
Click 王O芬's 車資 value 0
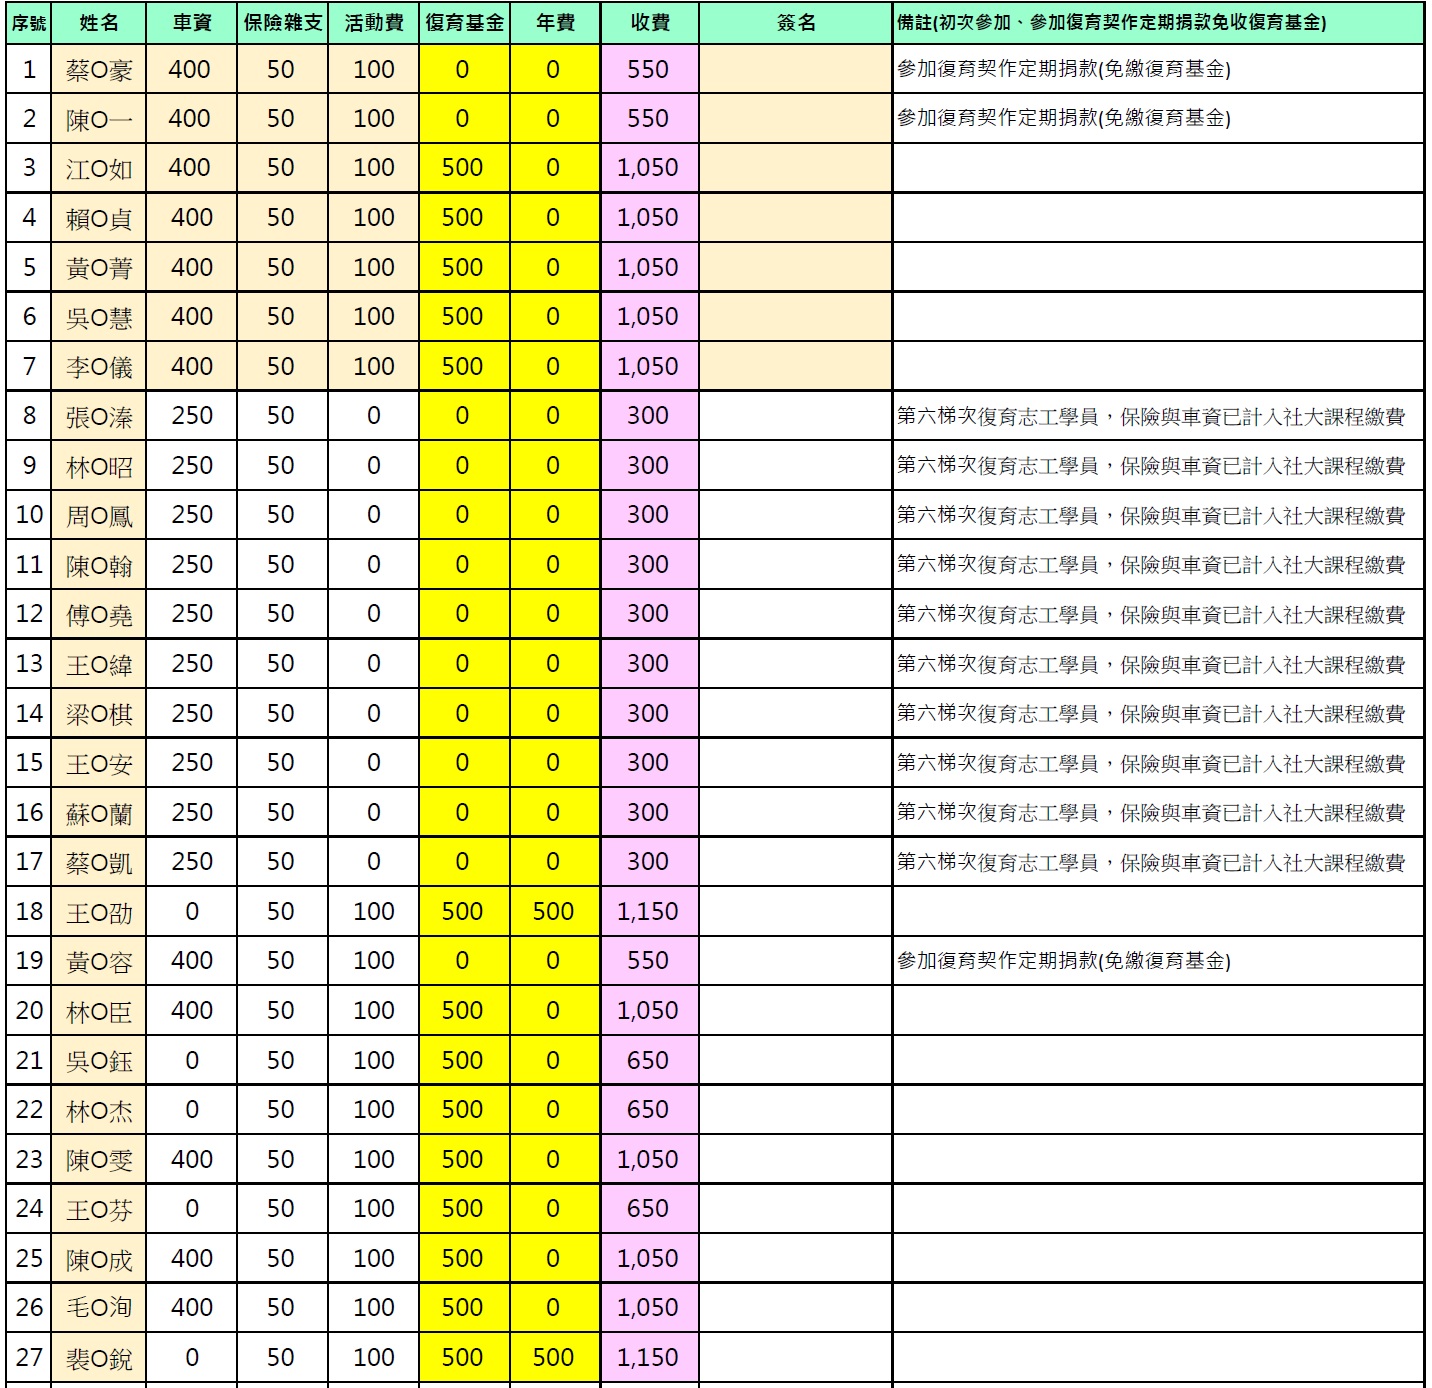point(192,1209)
